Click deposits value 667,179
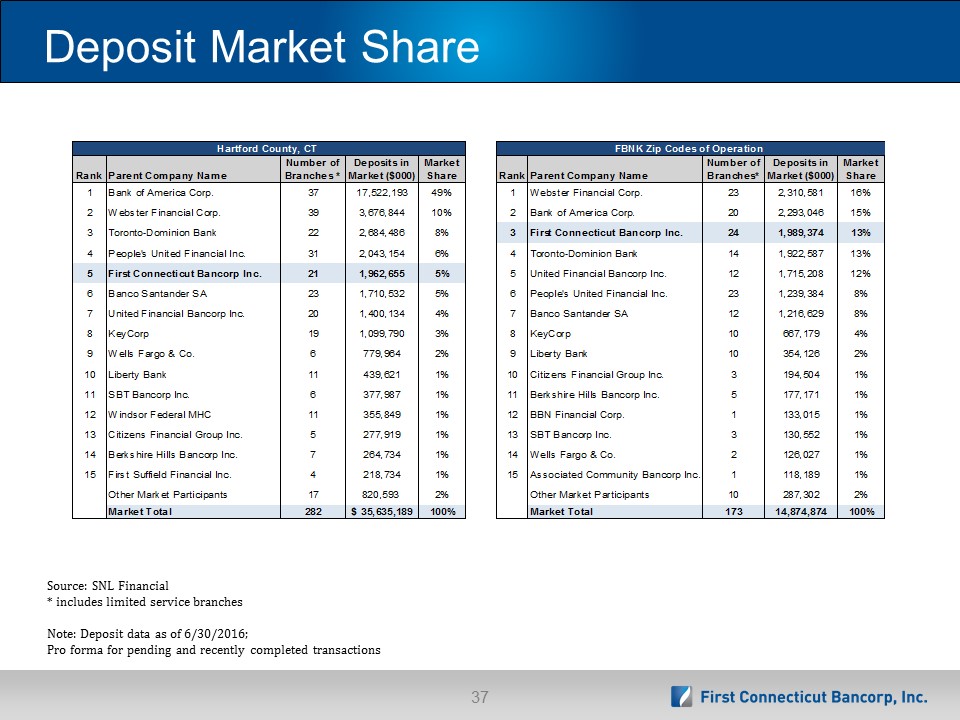The width and height of the screenshot is (960, 720). (x=800, y=334)
